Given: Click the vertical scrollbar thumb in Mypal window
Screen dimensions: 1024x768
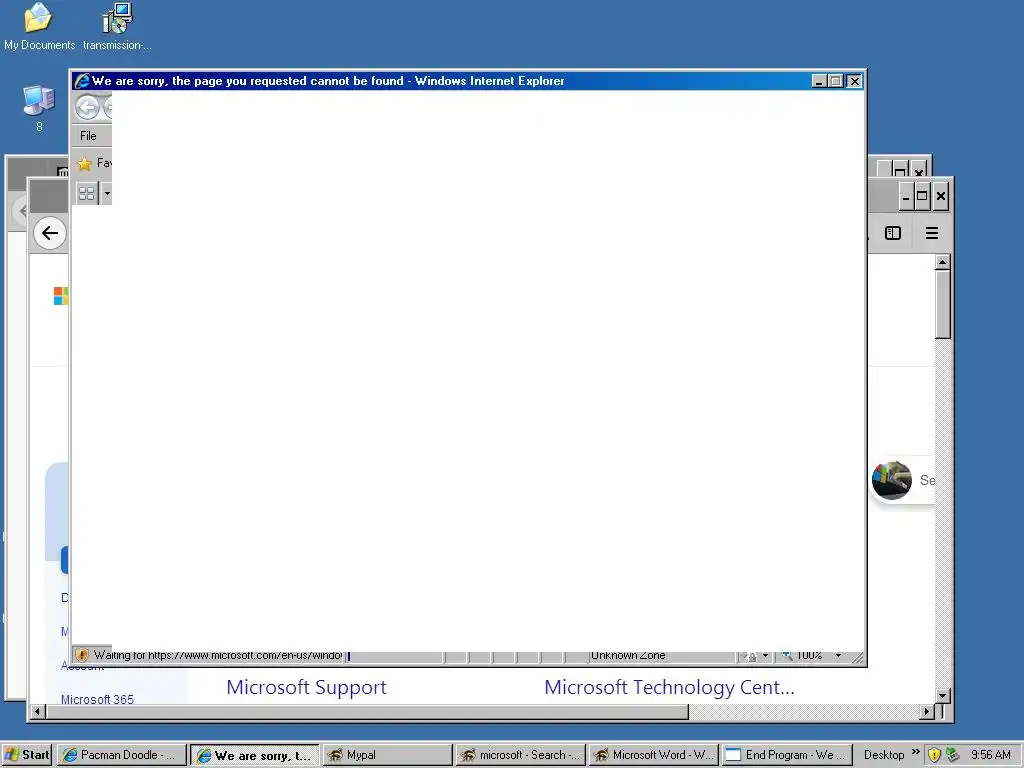Looking at the screenshot, I should click(x=942, y=304).
